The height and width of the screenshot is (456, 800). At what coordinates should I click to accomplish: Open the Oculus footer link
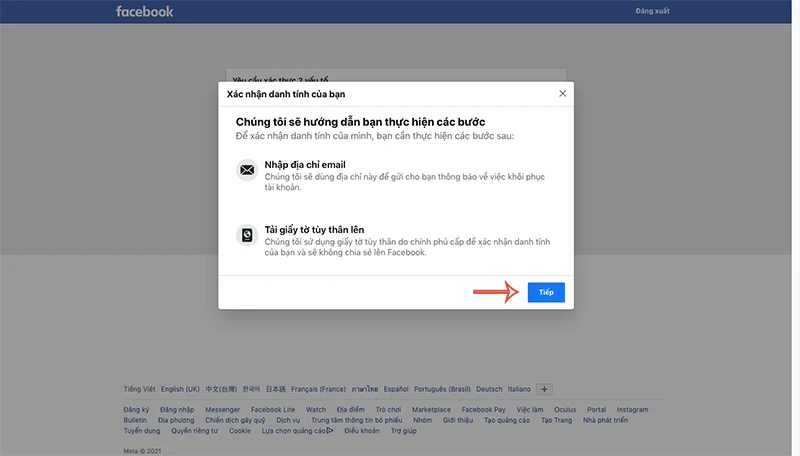tap(565, 410)
